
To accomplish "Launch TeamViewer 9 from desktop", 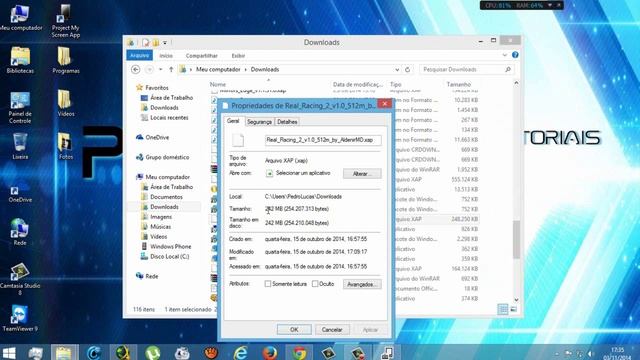I will tap(20, 318).
